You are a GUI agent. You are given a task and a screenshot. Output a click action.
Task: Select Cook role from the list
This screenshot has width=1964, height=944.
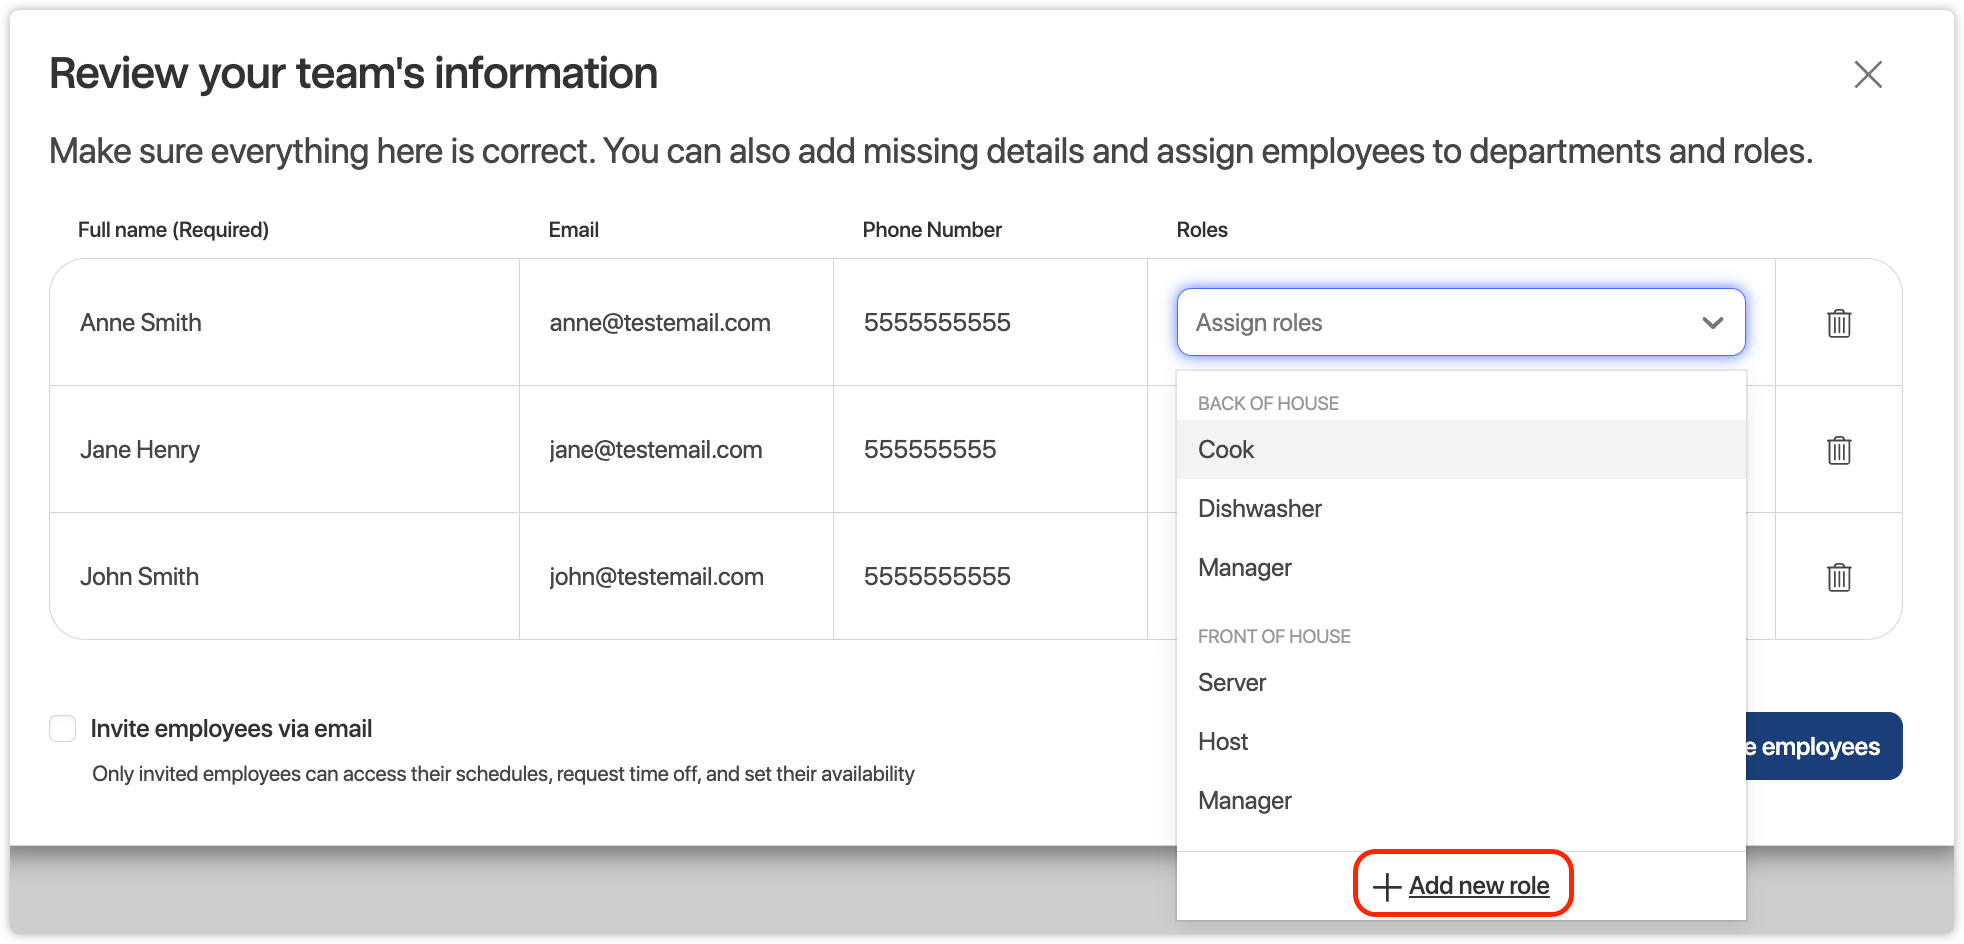1226,450
